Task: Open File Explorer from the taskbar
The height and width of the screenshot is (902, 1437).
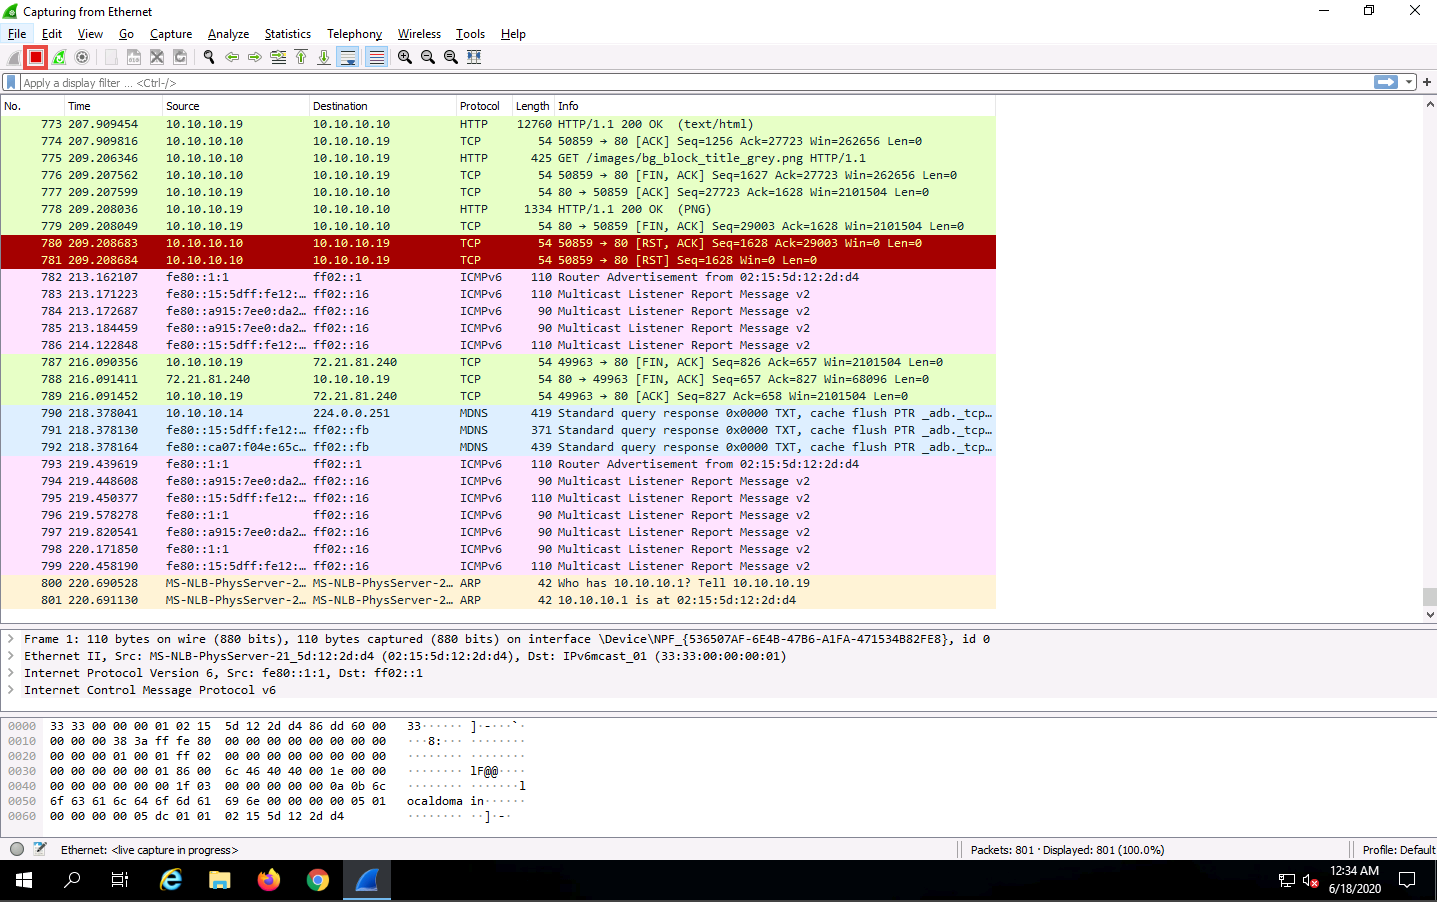Action: coord(220,880)
